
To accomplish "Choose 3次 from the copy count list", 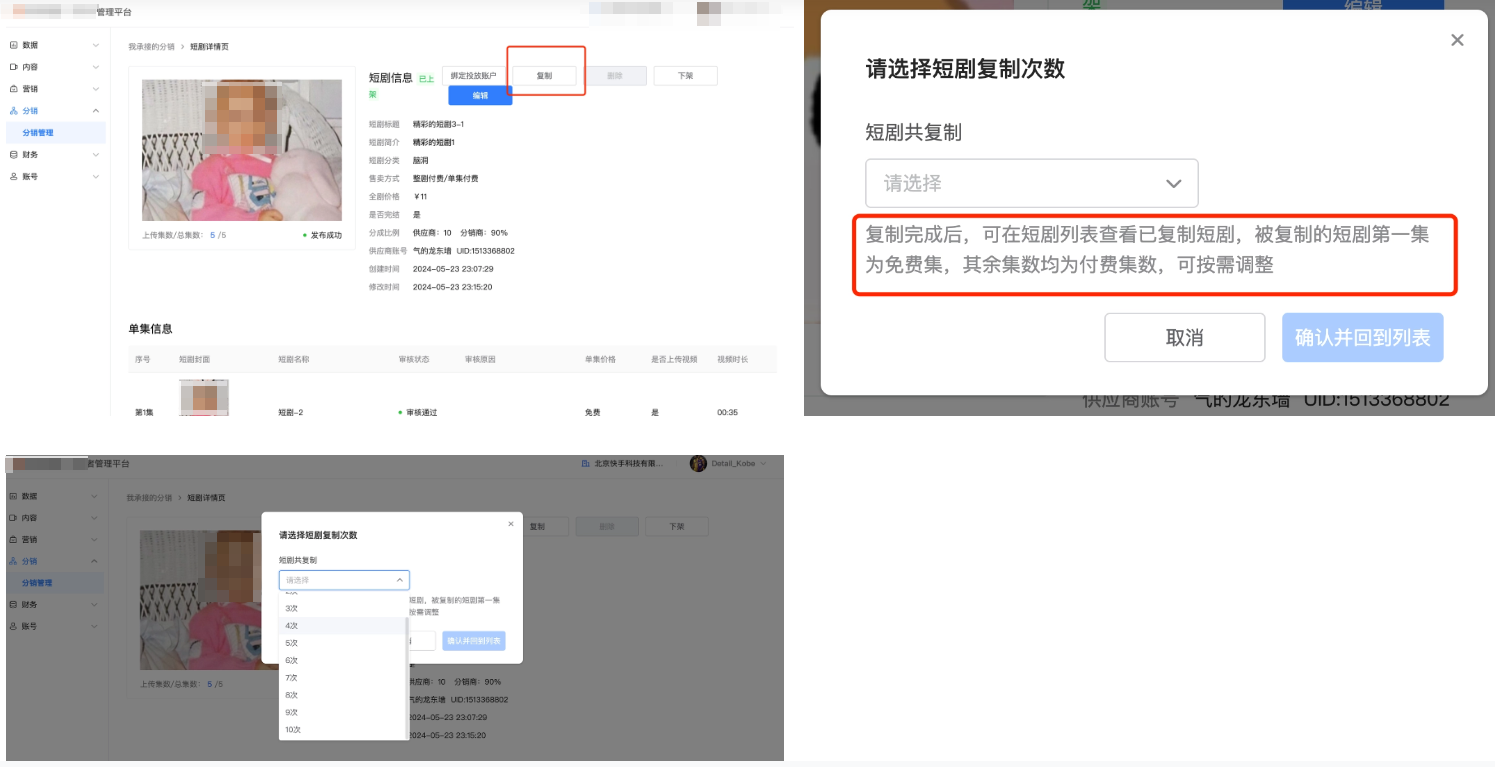I will [x=343, y=608].
